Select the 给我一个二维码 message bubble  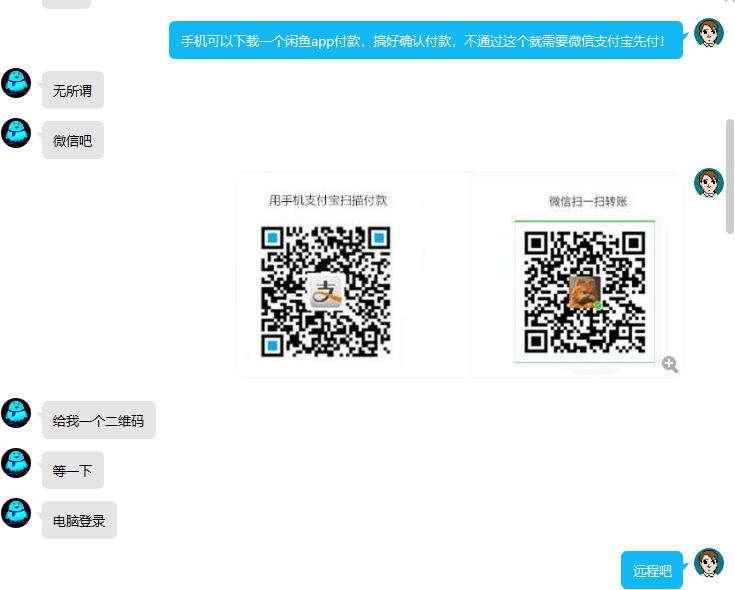tap(99, 420)
